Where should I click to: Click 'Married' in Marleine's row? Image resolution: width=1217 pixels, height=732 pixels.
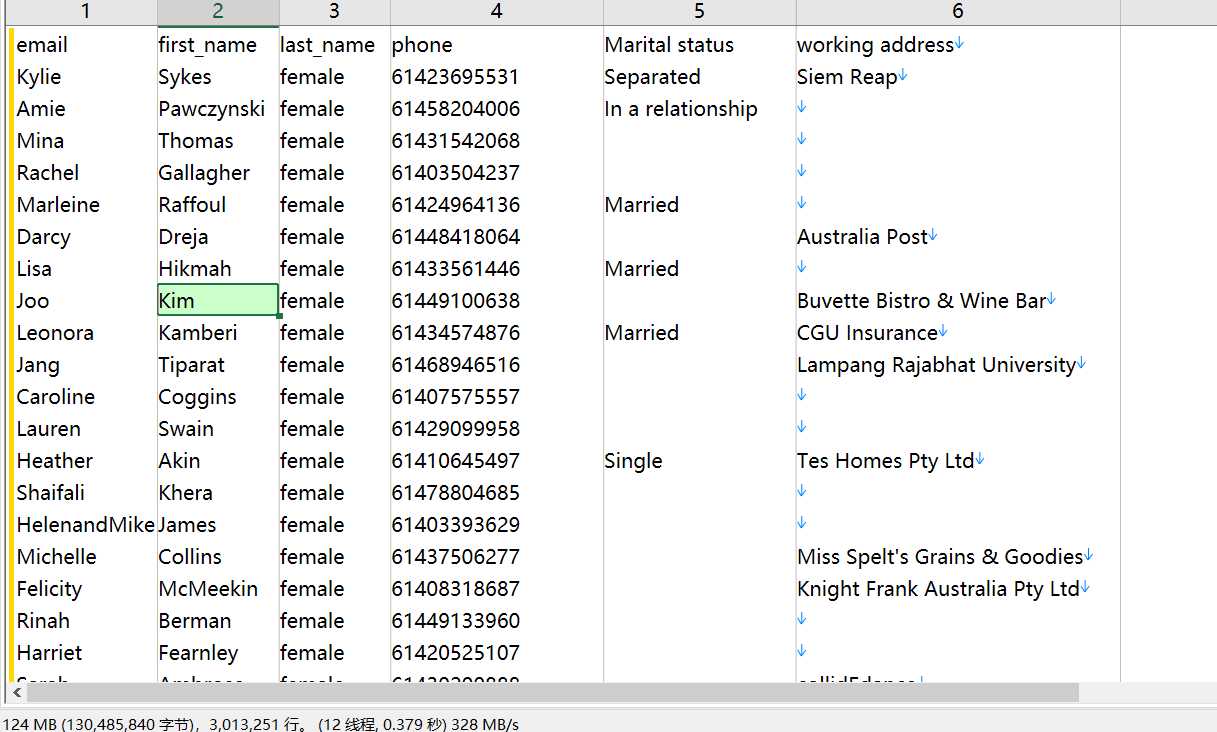(699, 205)
